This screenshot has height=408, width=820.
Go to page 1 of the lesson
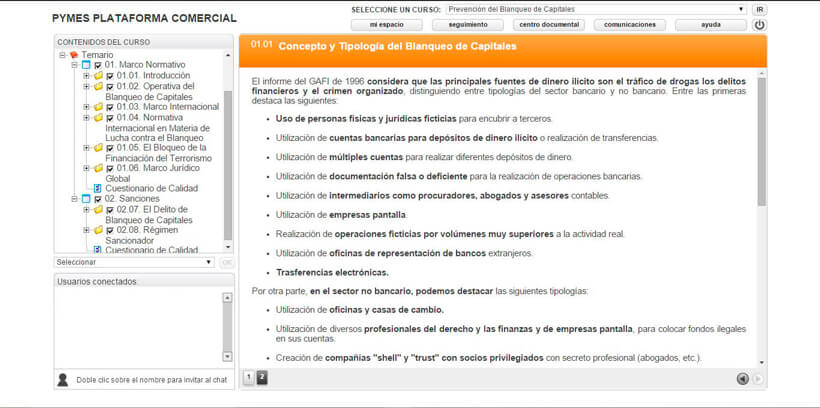tap(249, 377)
